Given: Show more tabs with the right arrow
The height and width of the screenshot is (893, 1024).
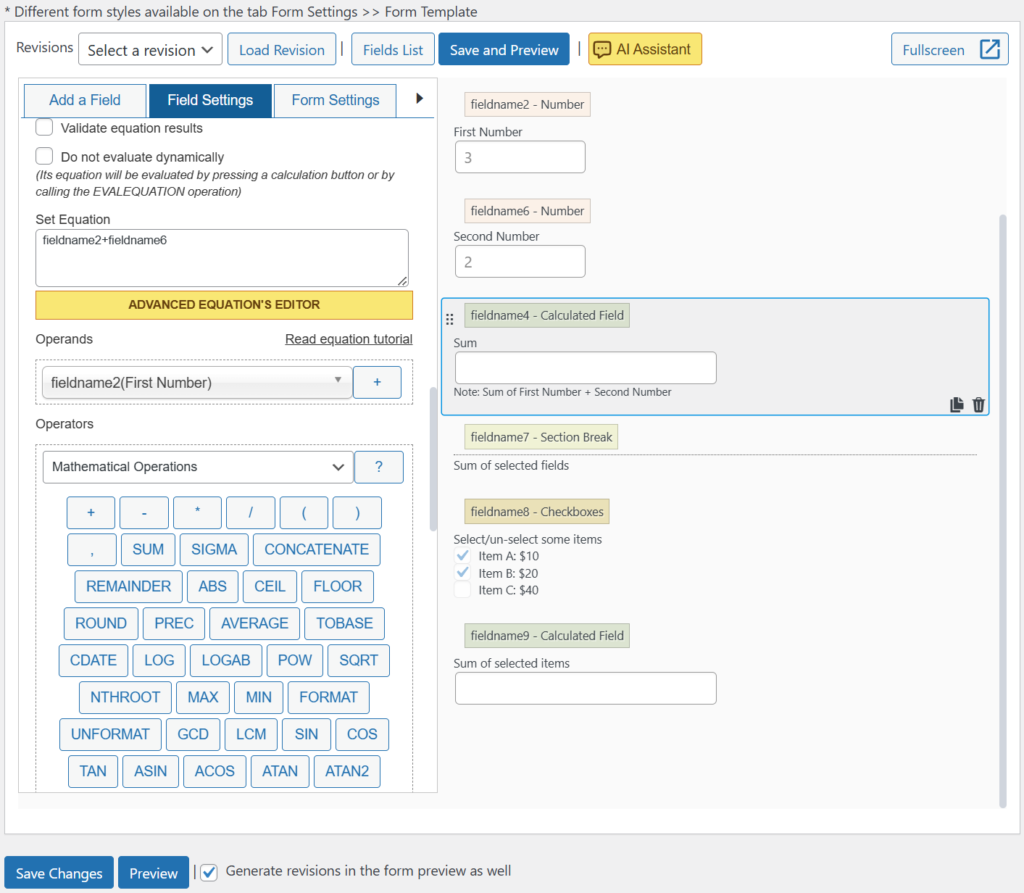Looking at the screenshot, I should pyautogui.click(x=419, y=99).
